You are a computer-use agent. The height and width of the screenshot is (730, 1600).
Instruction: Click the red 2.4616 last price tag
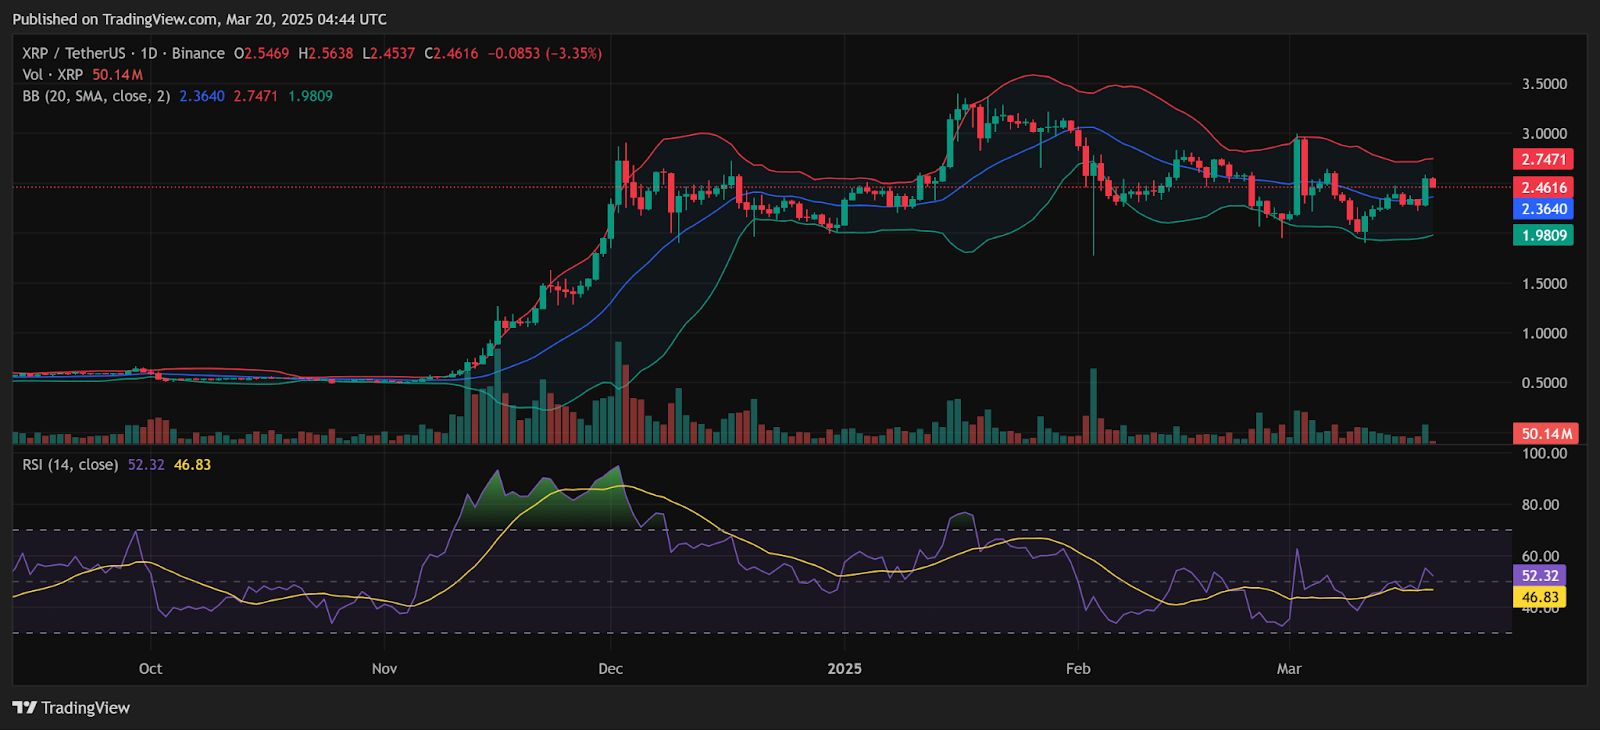pyautogui.click(x=1544, y=187)
